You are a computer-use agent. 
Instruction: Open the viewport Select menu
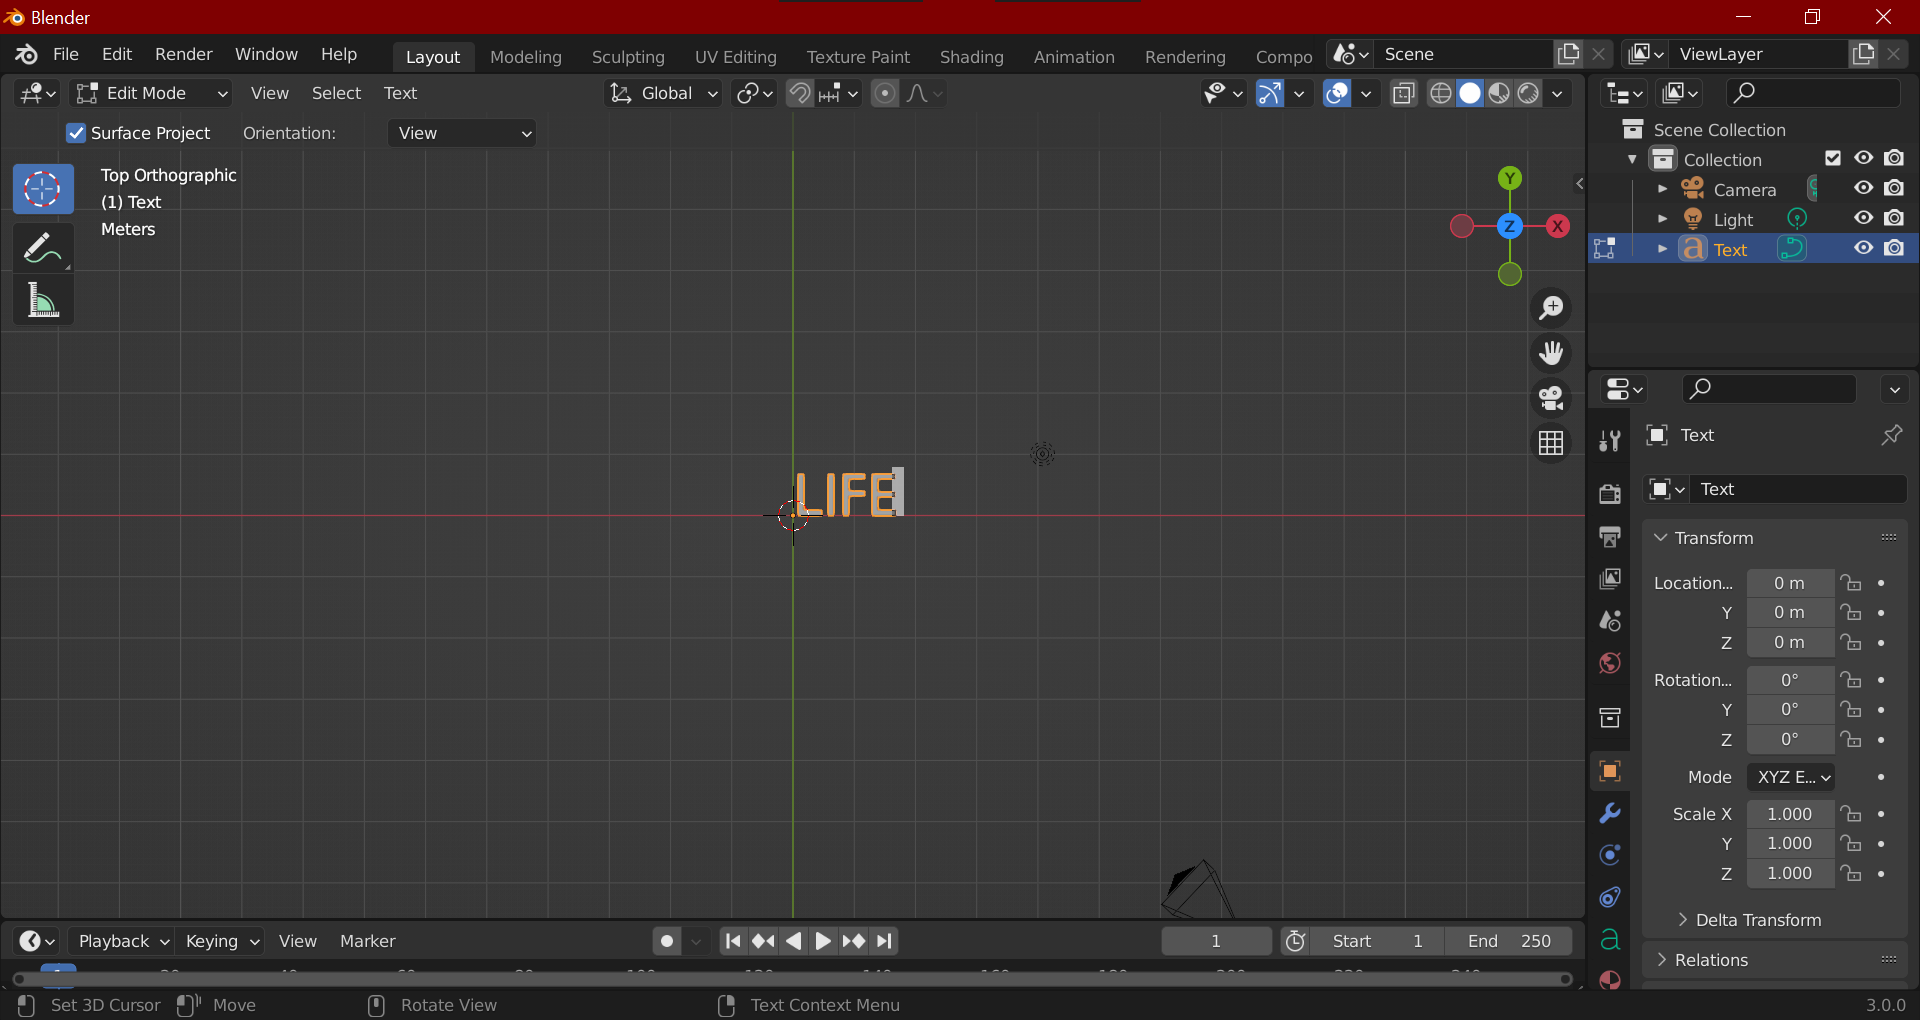(336, 93)
